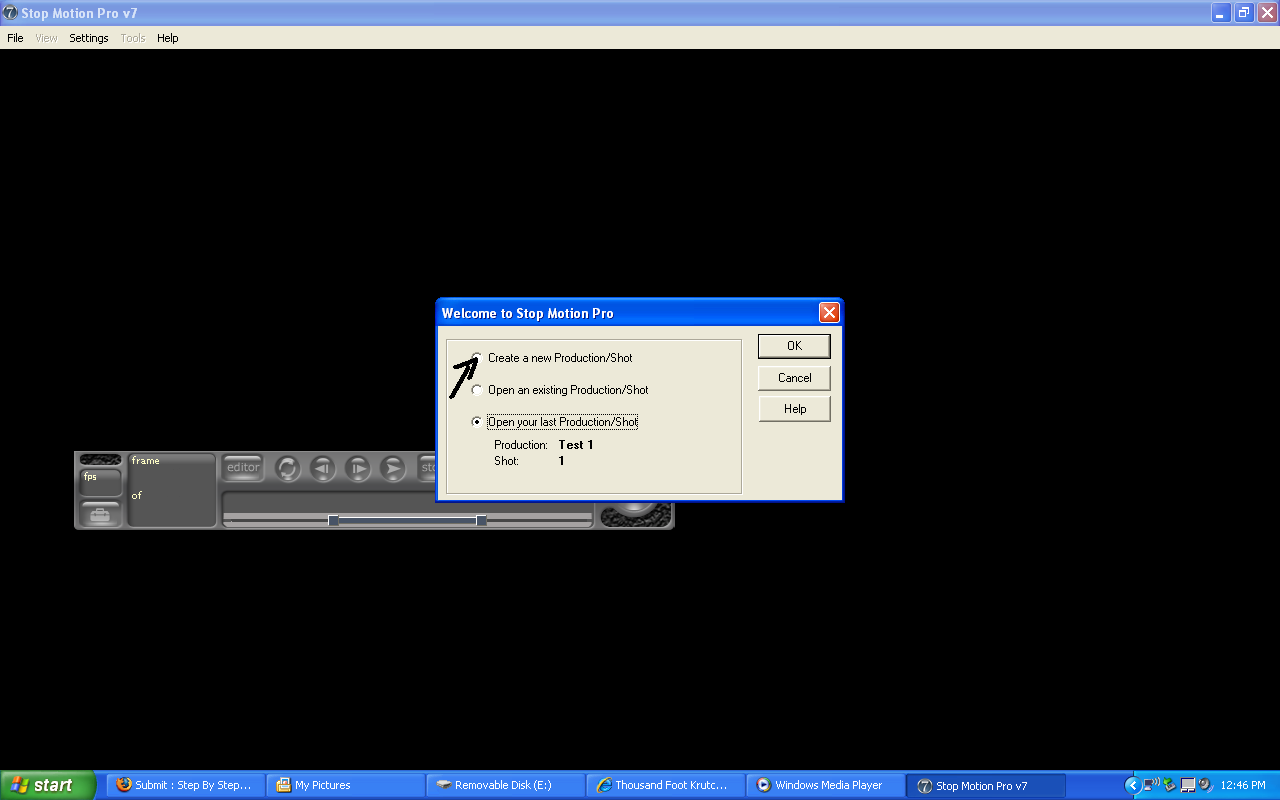1280x800 pixels.
Task: Expand hidden system tray icons
Action: 1132,785
